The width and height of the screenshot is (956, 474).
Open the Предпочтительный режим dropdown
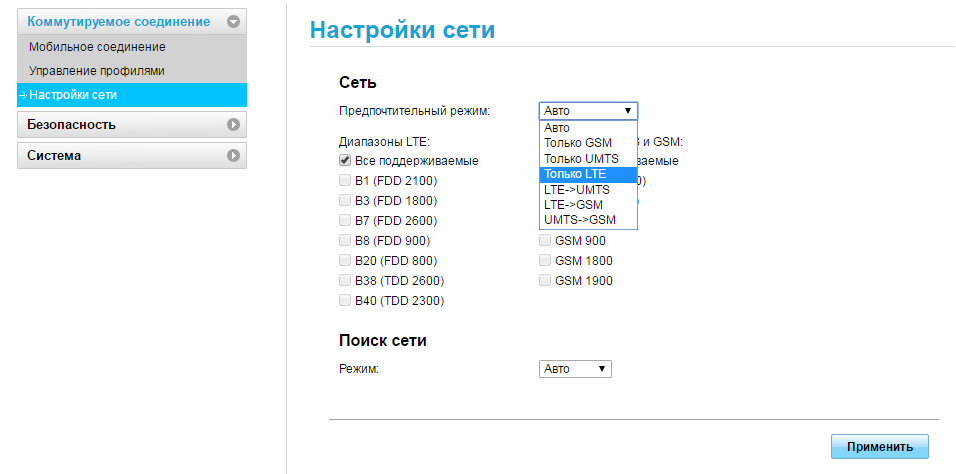tap(588, 111)
